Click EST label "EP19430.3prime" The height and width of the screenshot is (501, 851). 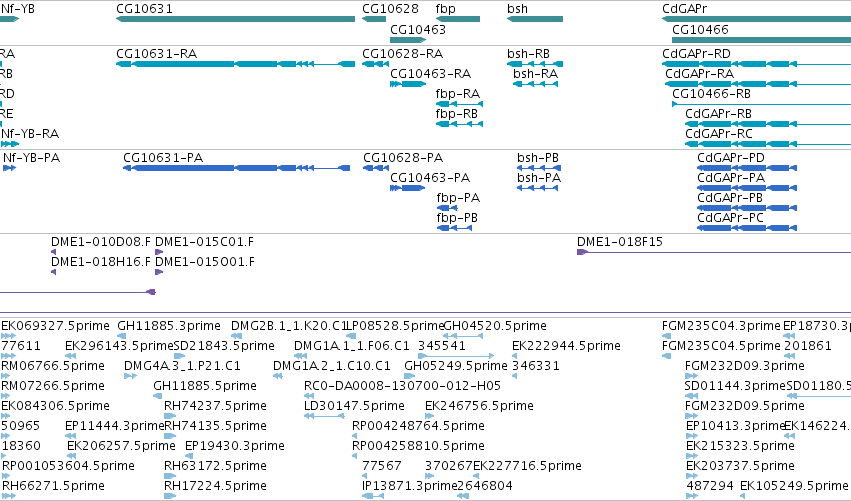pos(235,446)
